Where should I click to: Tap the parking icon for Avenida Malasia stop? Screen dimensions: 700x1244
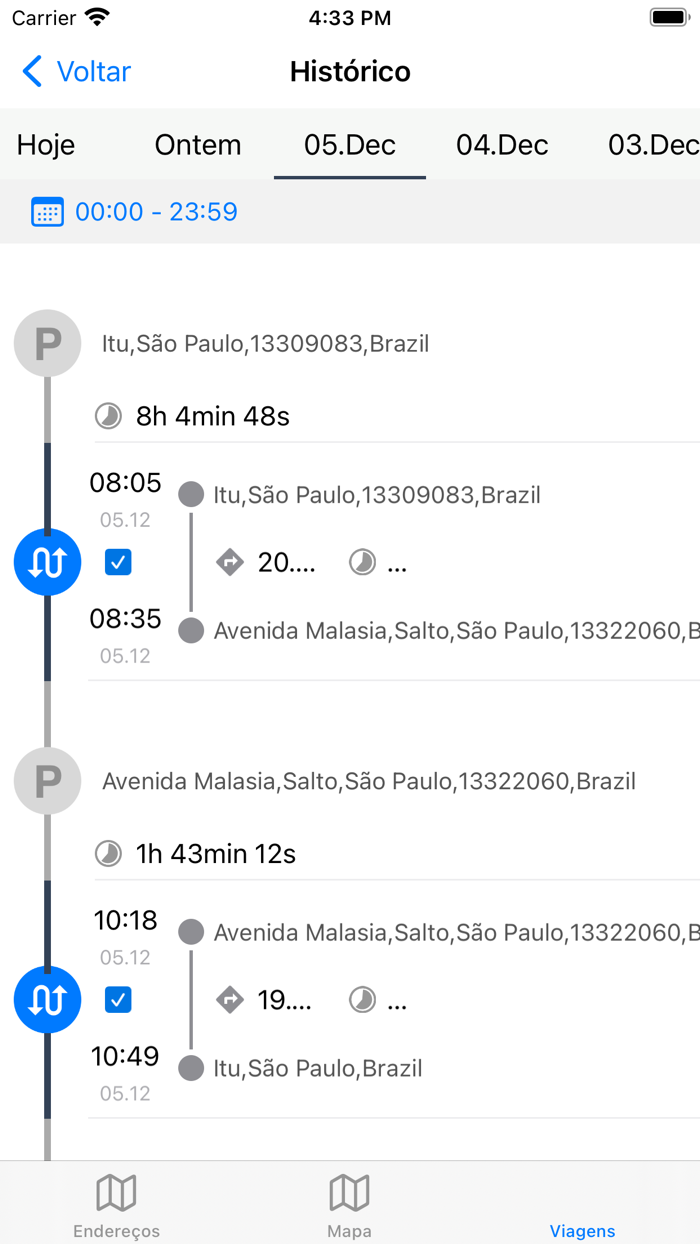coord(47,781)
